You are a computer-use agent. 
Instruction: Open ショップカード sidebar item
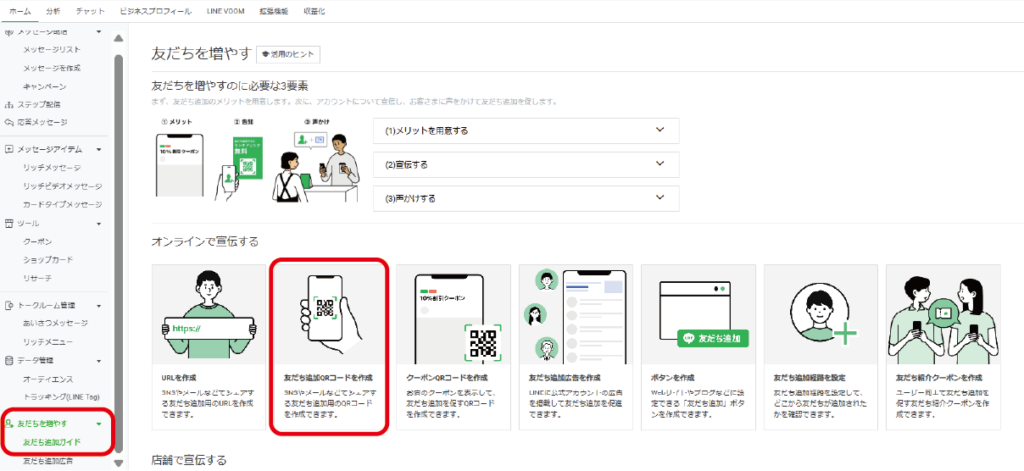coord(48,260)
